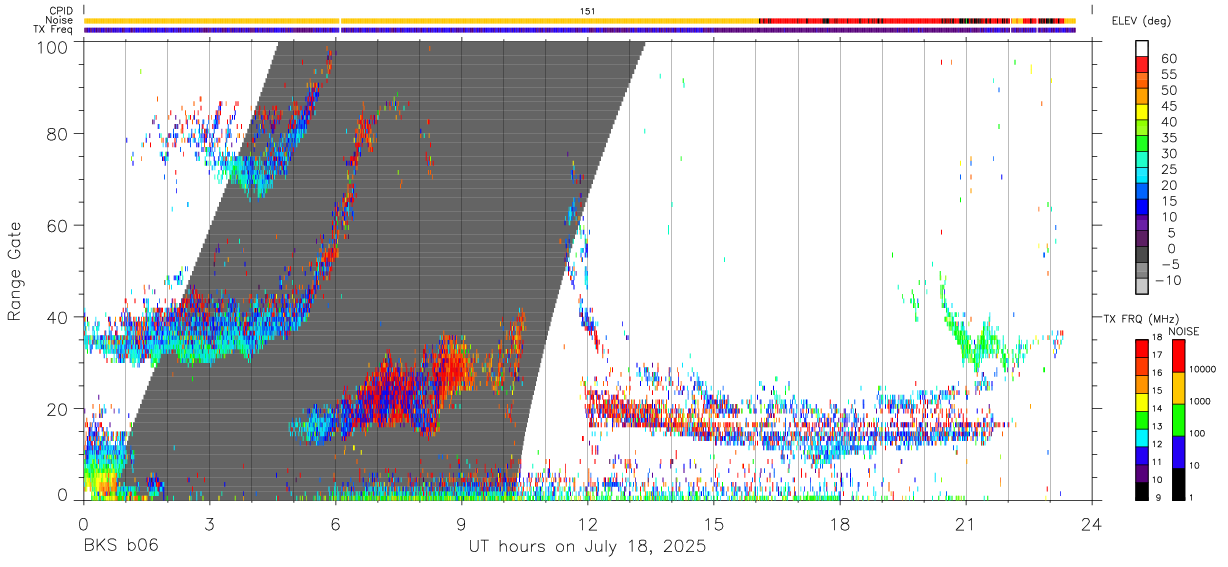This screenshot has width=1228, height=567.
Task: Click the BKS b06 radar beam label
Action: point(120,546)
